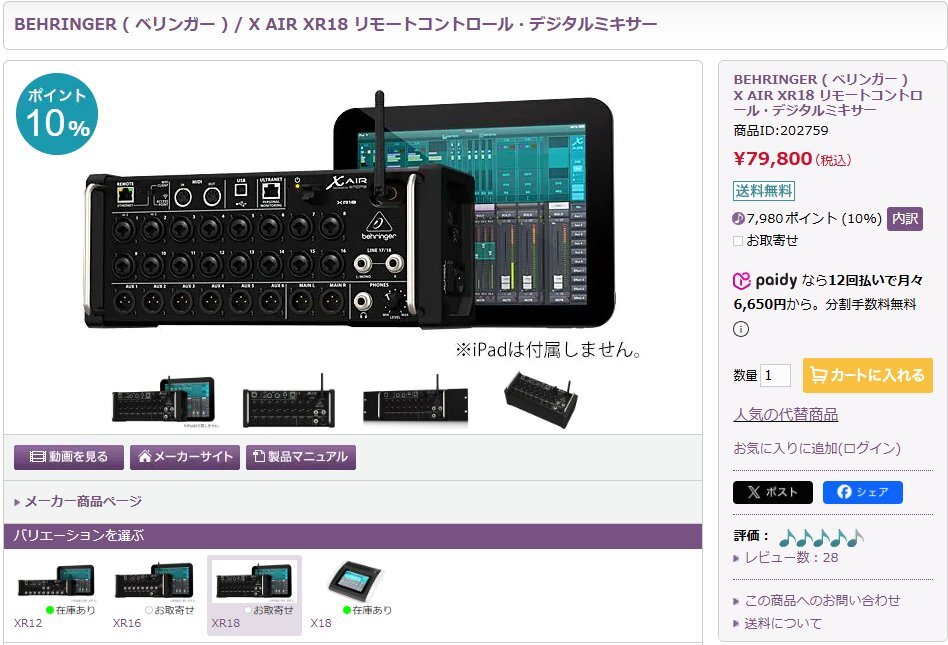Open 製品マニュアル product manual
This screenshot has width=948, height=645.
(300, 457)
